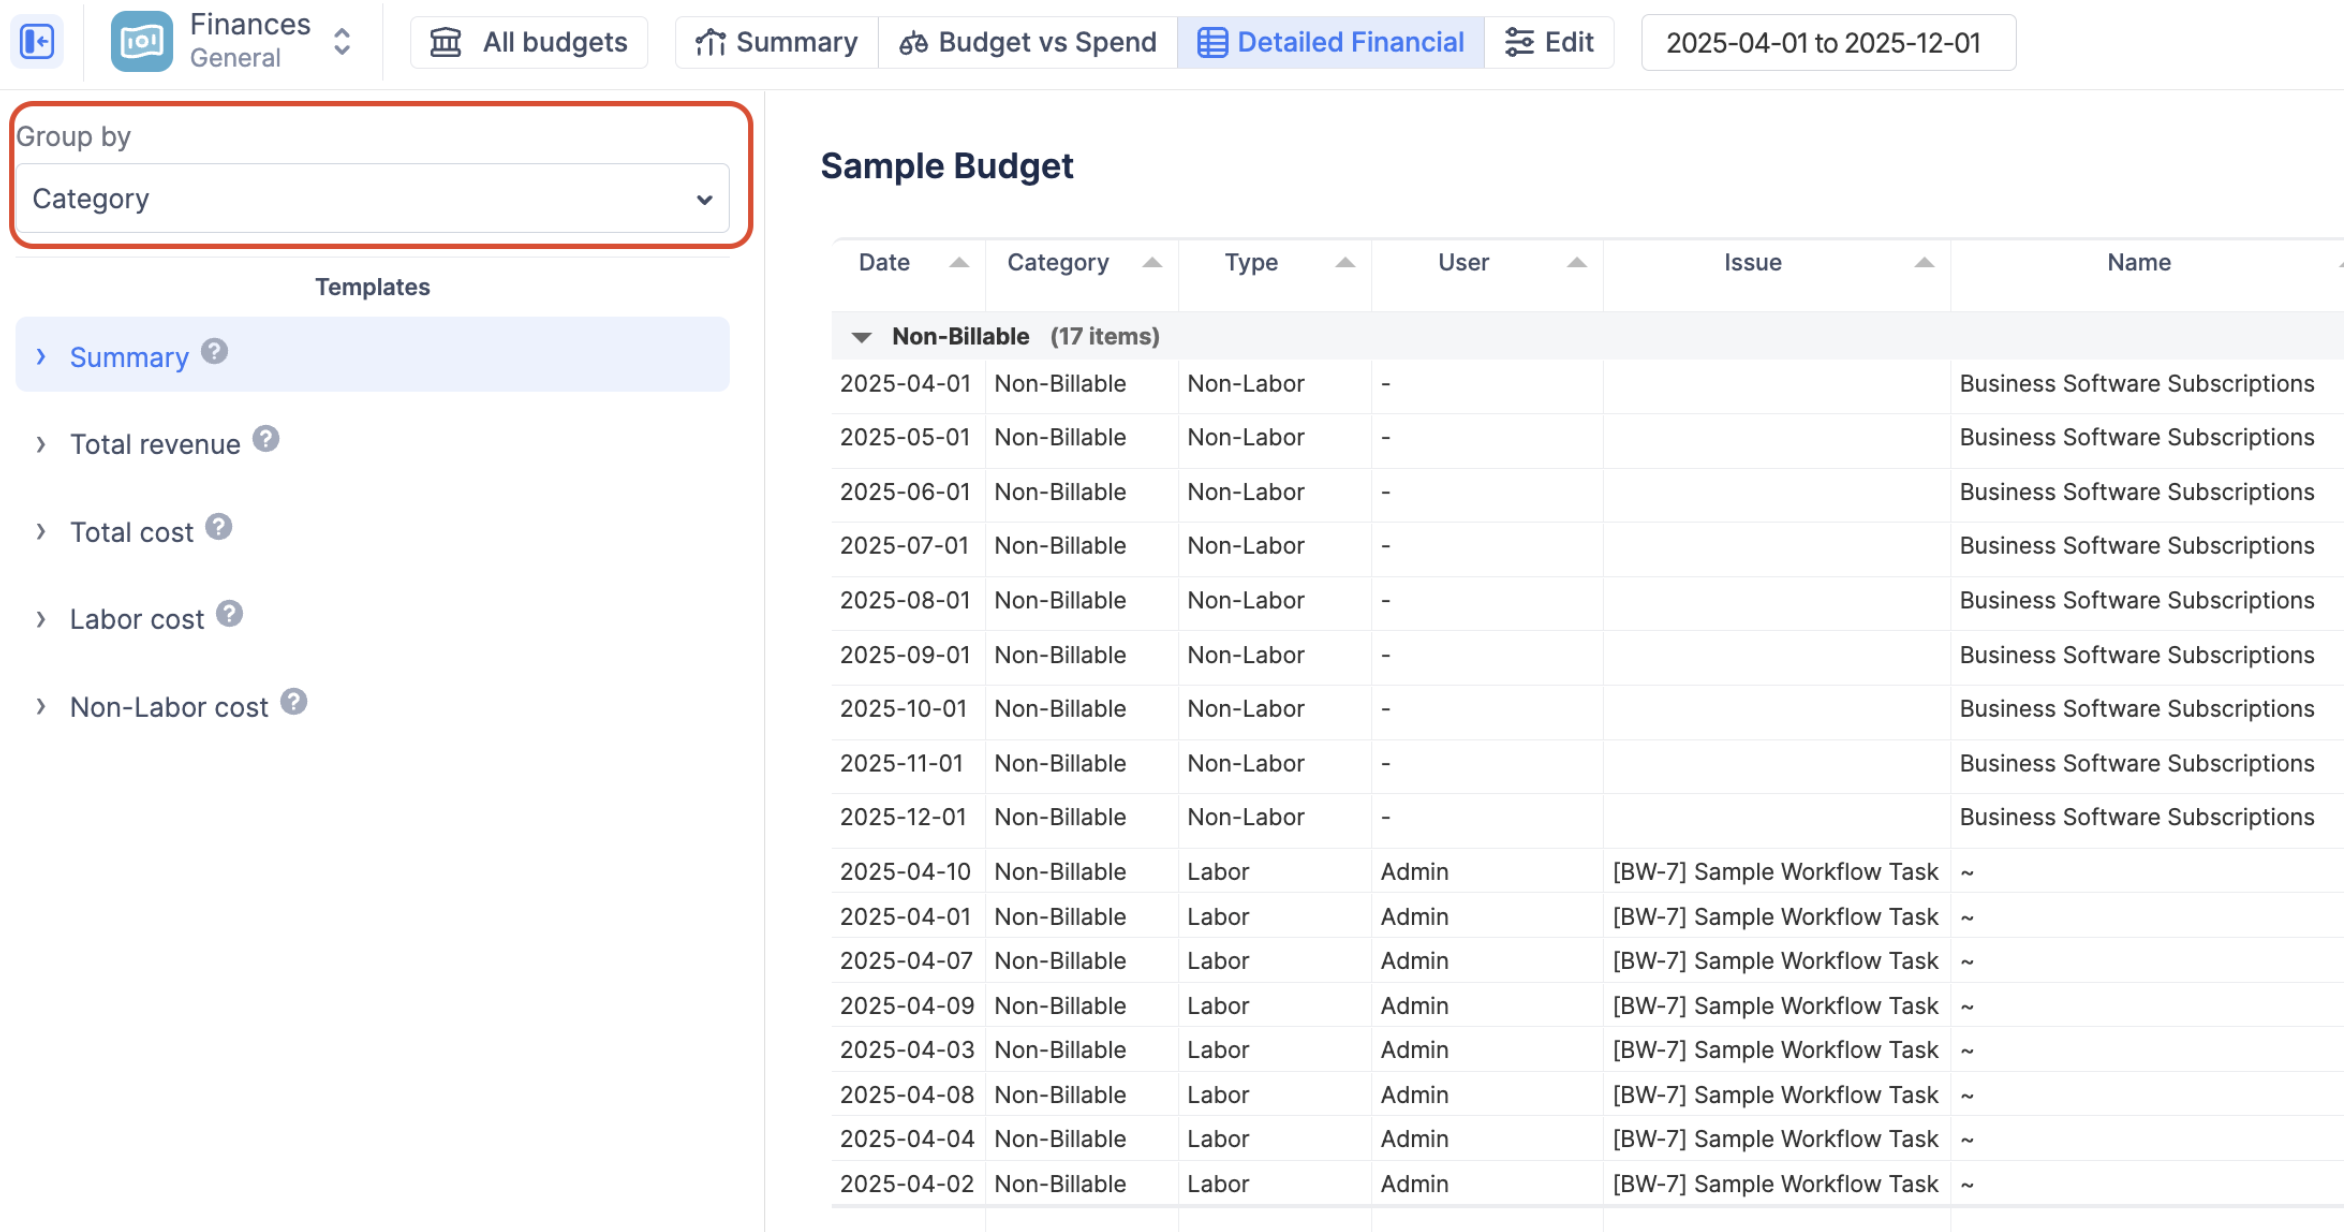Open the Group by Category dropdown

372,199
